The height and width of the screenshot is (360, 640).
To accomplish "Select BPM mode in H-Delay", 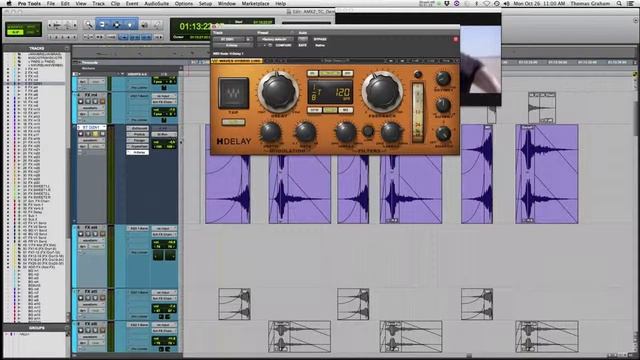I will pos(314,110).
